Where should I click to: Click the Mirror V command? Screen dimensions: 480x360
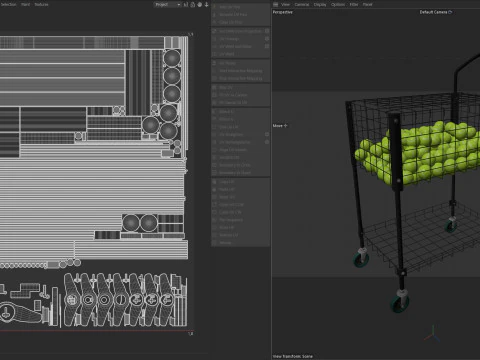pos(241,119)
